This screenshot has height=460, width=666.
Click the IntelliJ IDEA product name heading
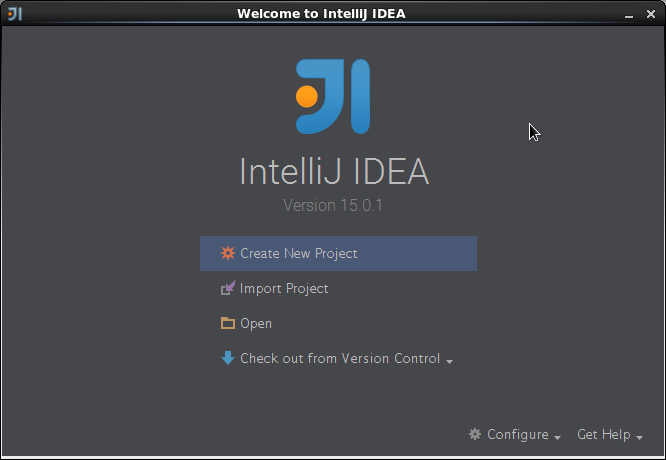coord(334,172)
